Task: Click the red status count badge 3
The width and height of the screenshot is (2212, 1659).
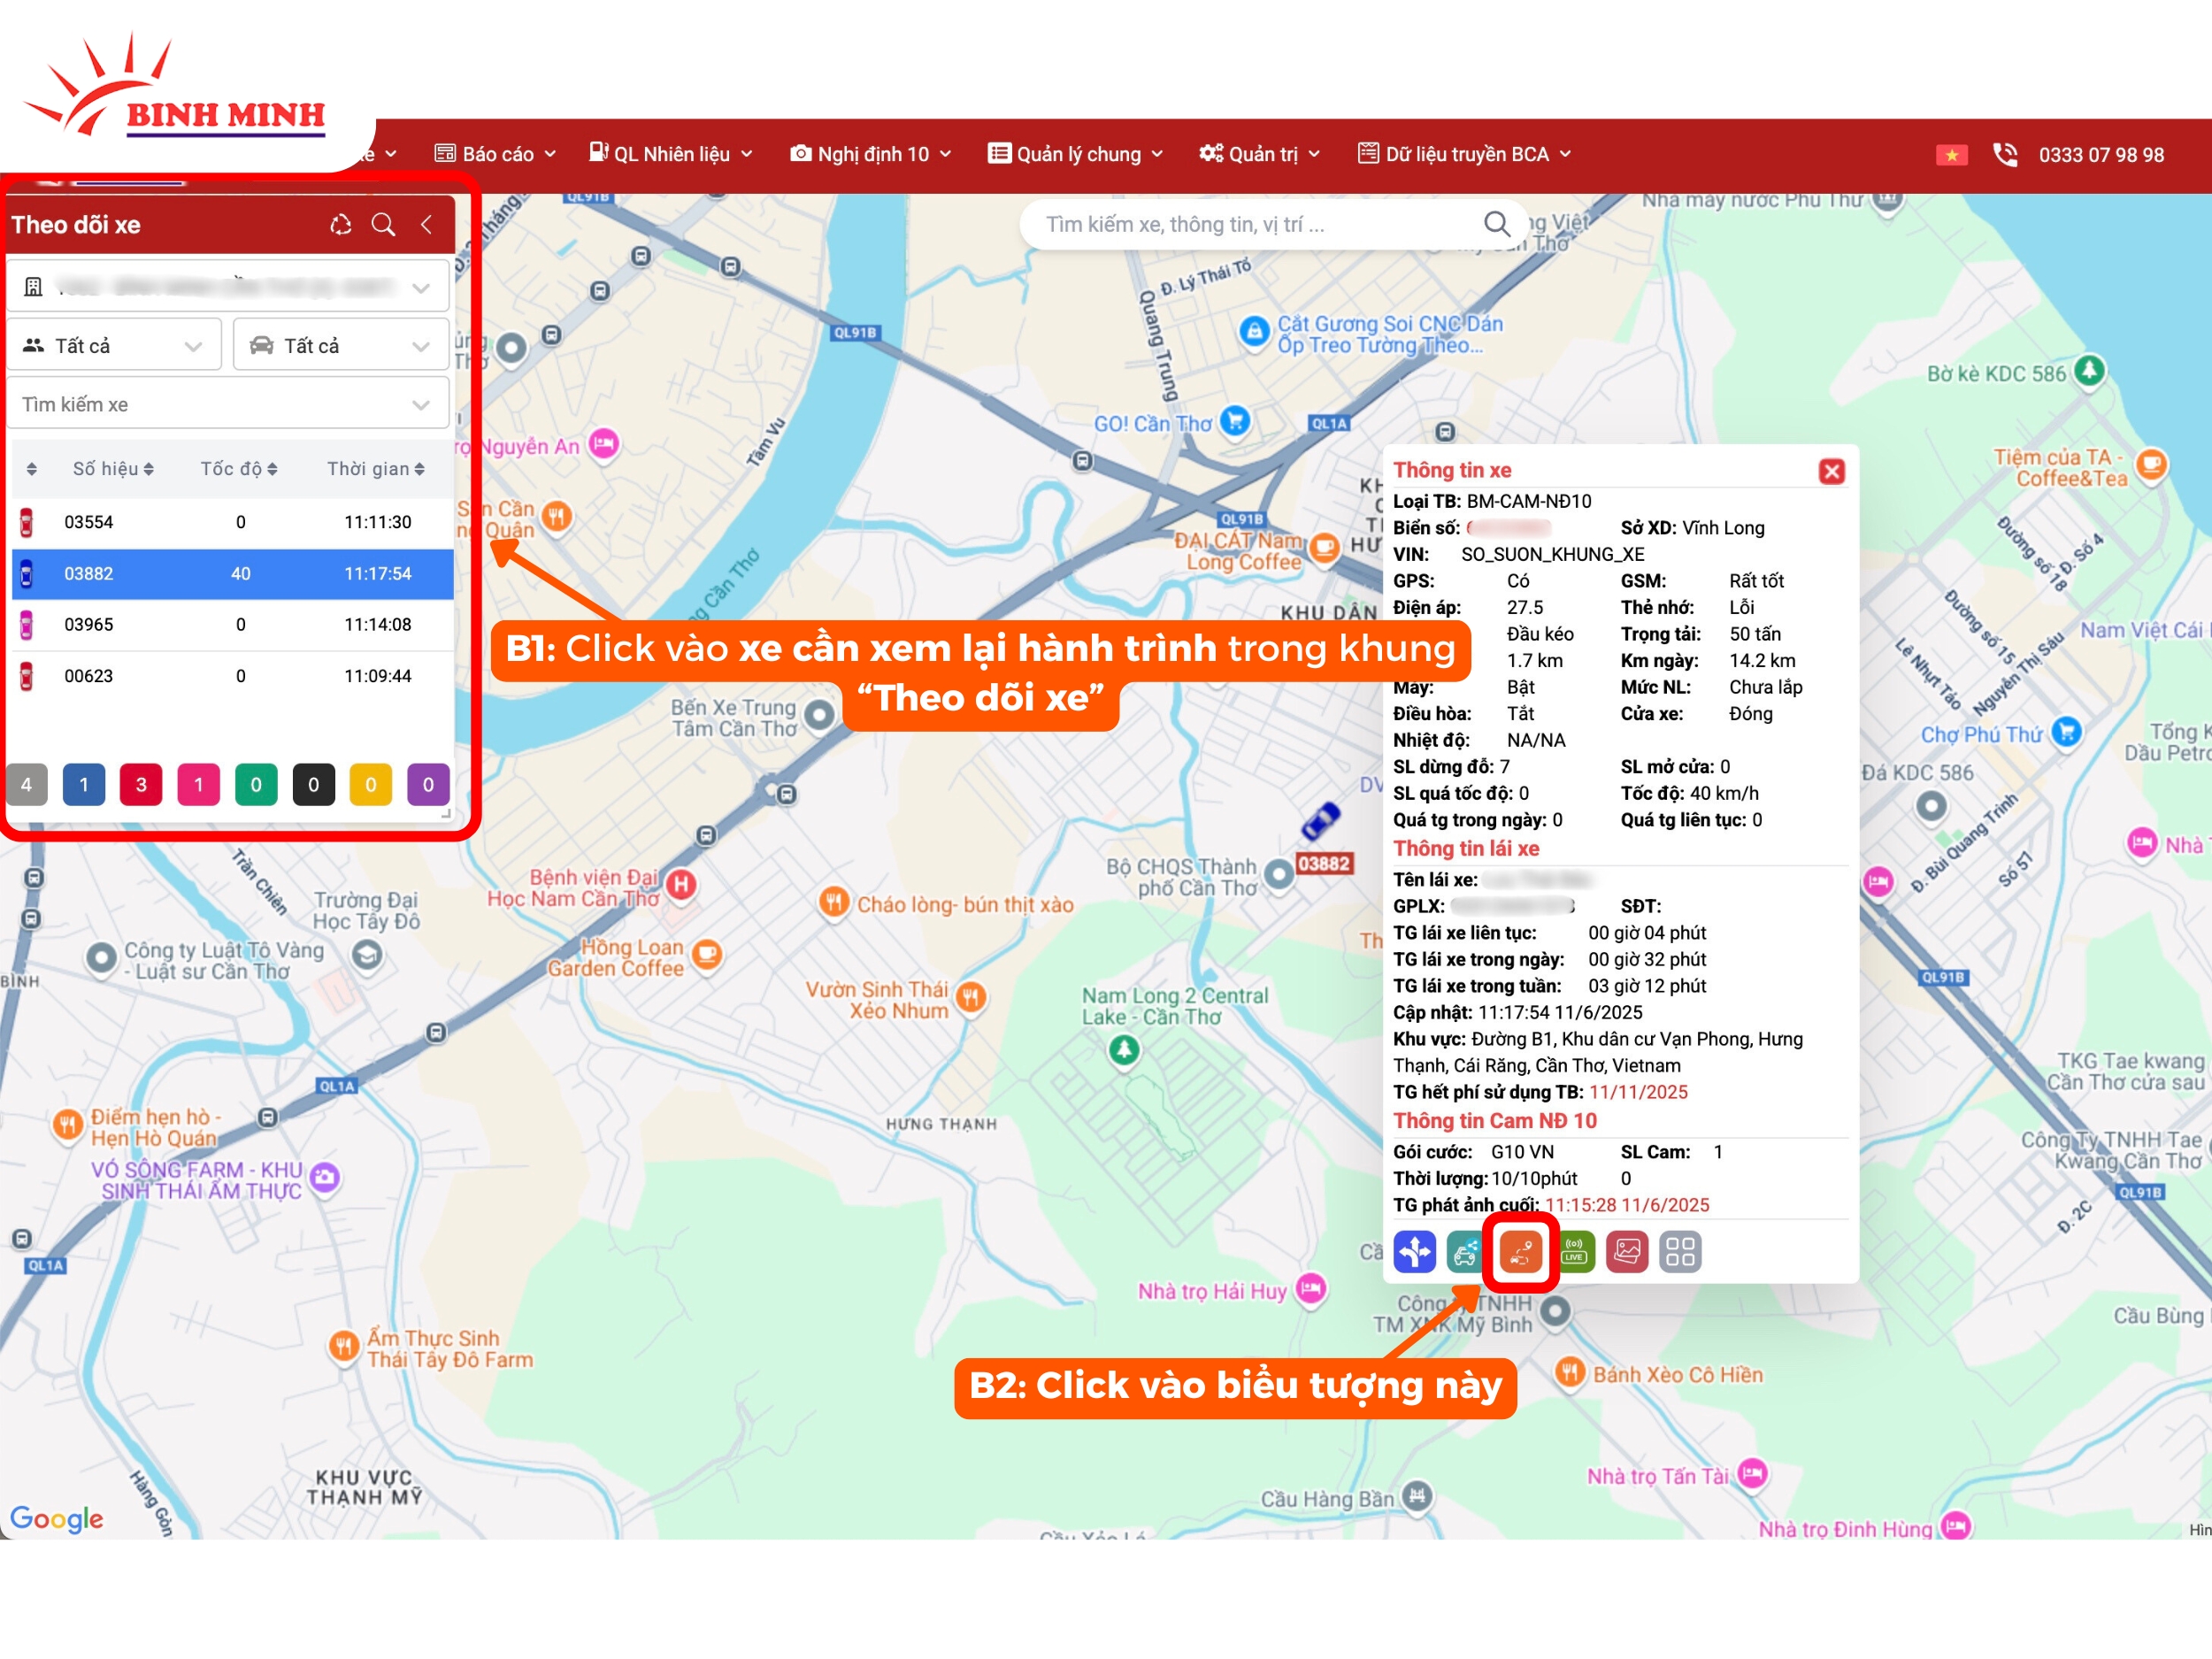Action: click(141, 785)
